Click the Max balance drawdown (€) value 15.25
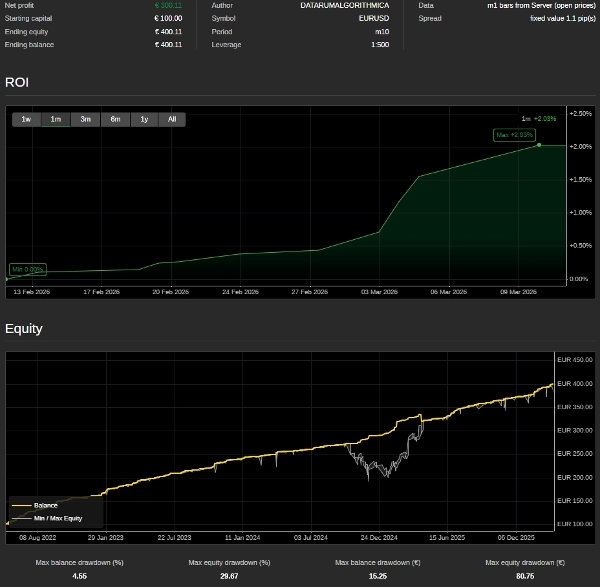 click(379, 576)
